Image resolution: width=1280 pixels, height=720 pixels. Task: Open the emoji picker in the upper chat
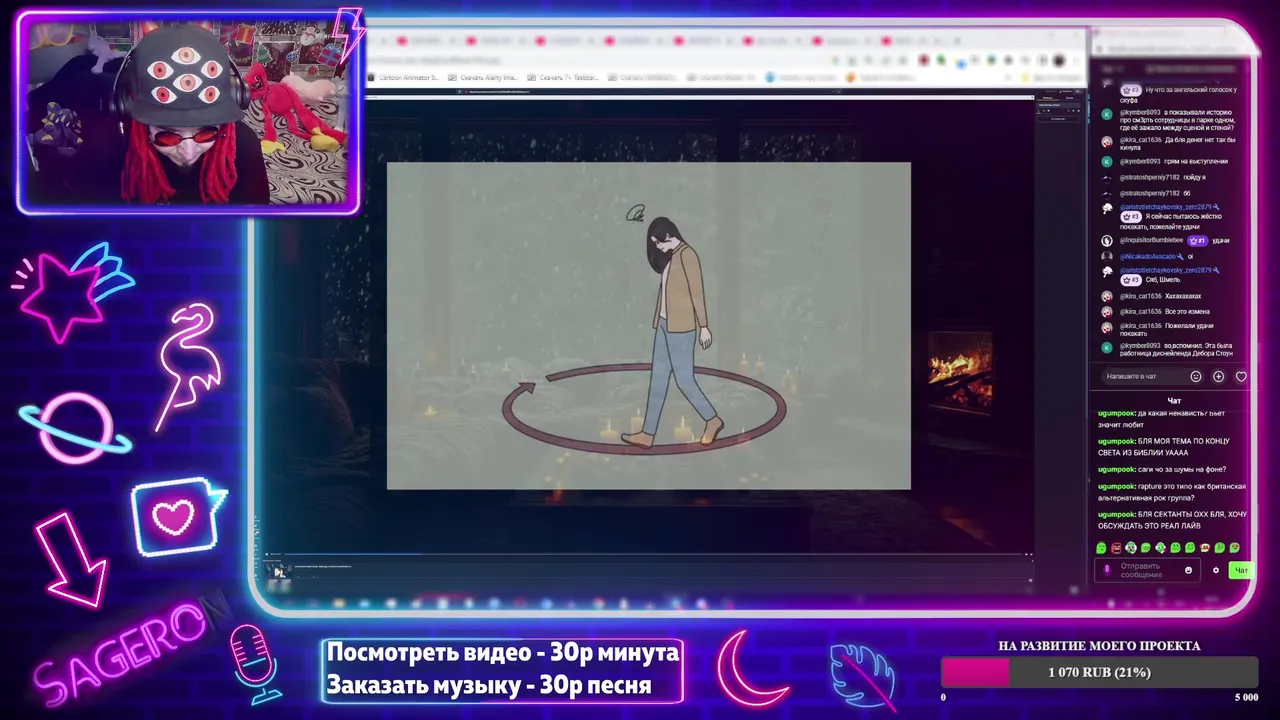pyautogui.click(x=1195, y=377)
